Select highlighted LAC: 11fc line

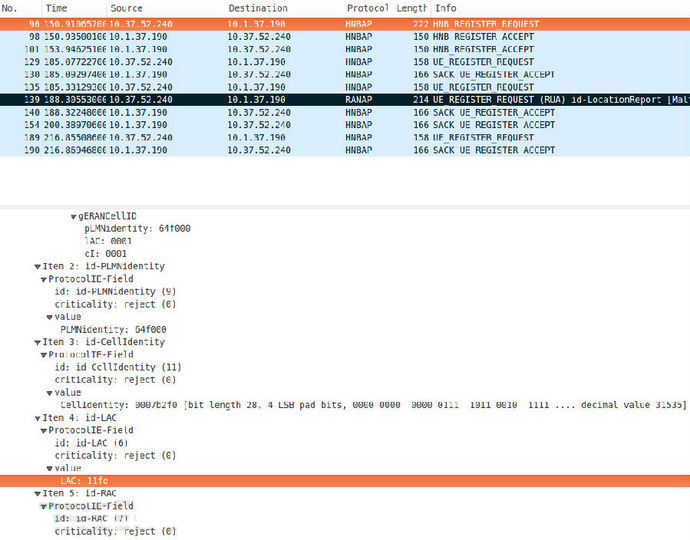(345, 481)
